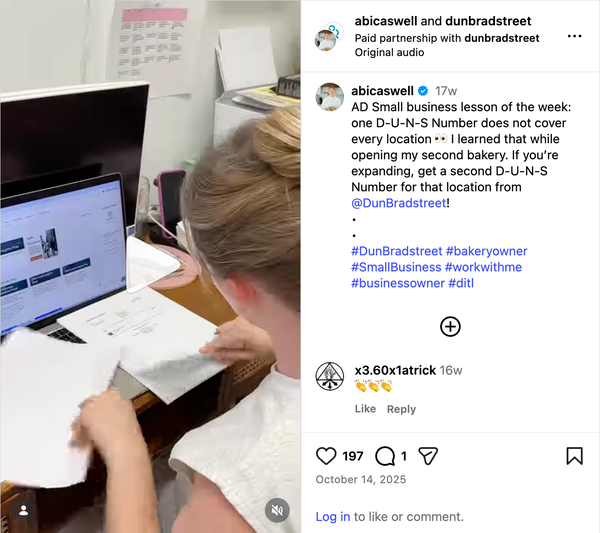Open the #bakeryowner hashtag
The width and height of the screenshot is (600, 533).
[x=486, y=251]
